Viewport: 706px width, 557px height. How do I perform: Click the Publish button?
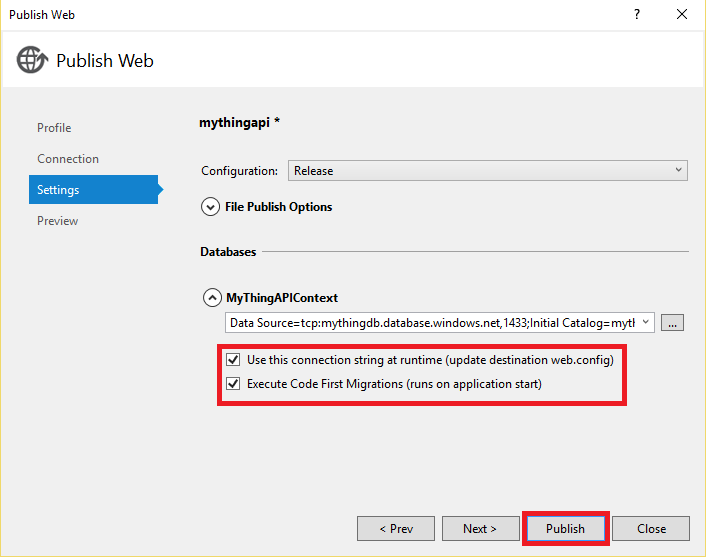pyautogui.click(x=565, y=528)
